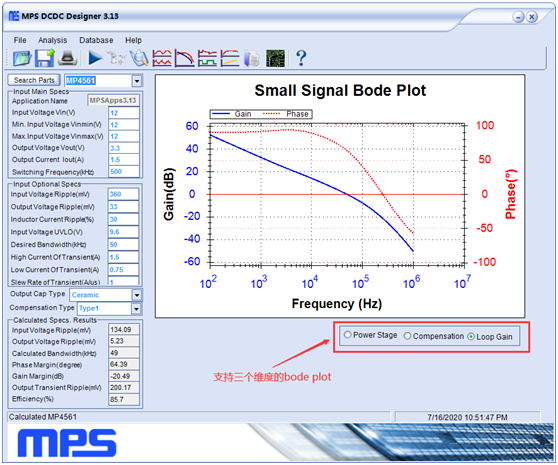Click the Phase Margin 64.39 value
The width and height of the screenshot is (558, 465).
pyautogui.click(x=124, y=364)
